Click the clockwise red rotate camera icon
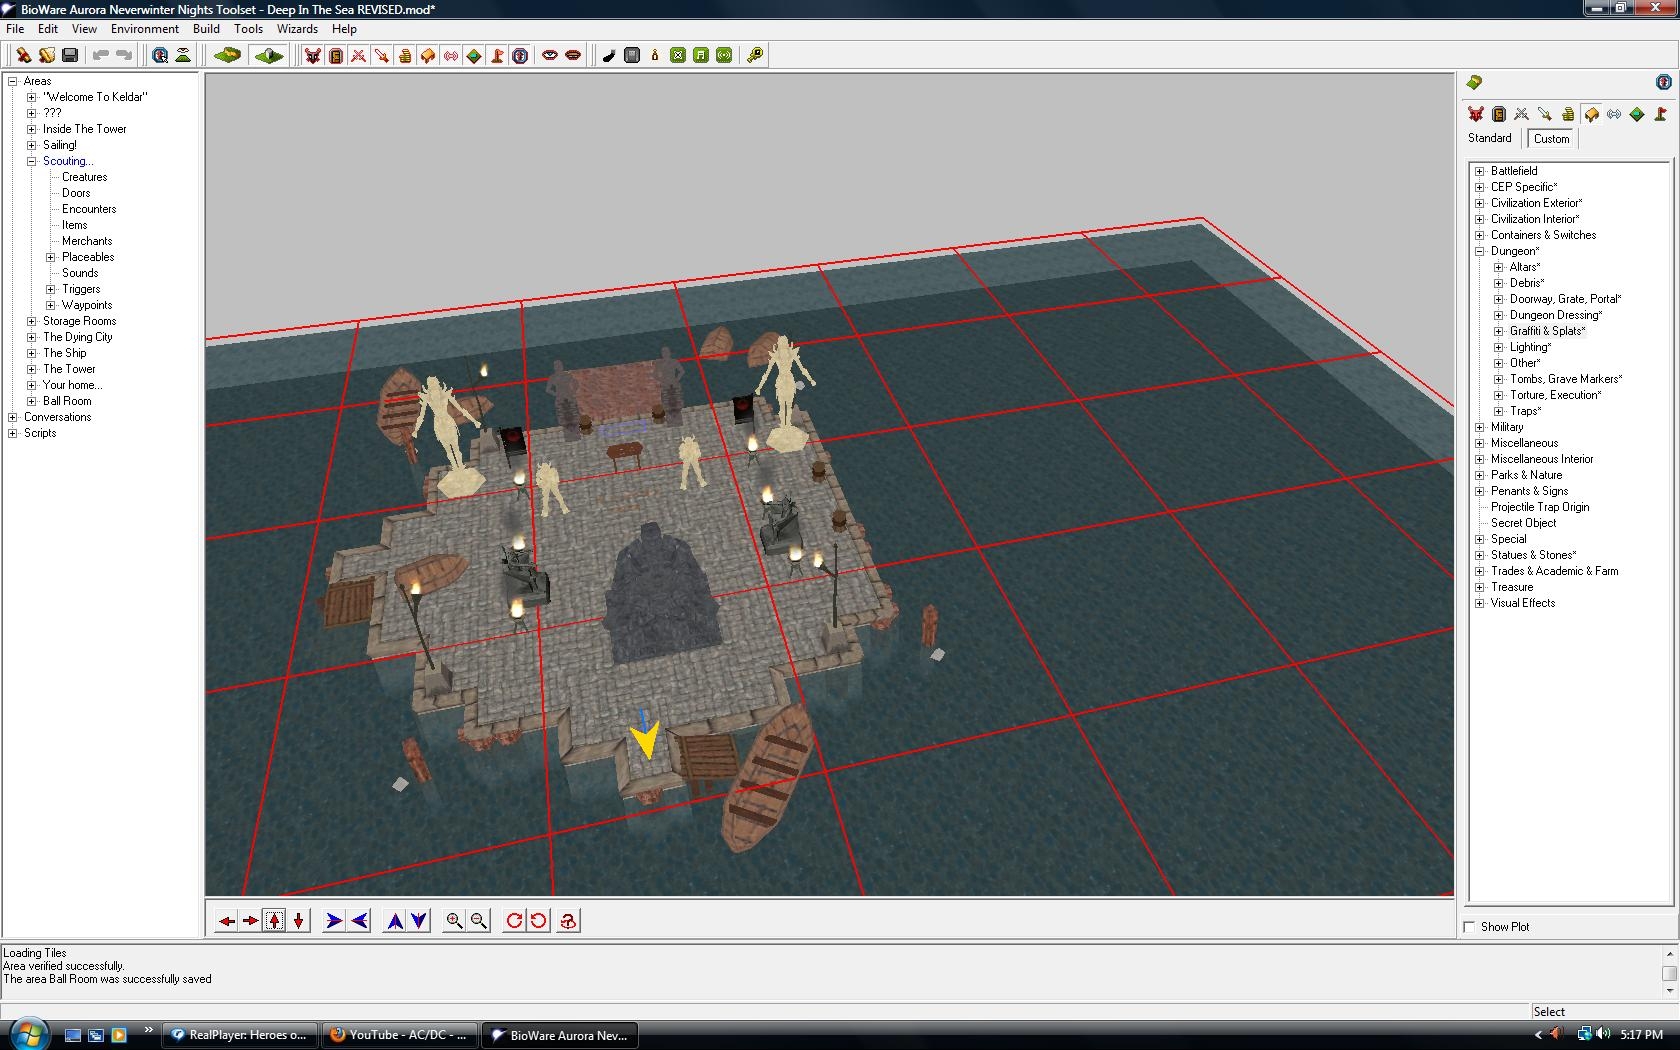This screenshot has height=1050, width=1680. [x=514, y=921]
